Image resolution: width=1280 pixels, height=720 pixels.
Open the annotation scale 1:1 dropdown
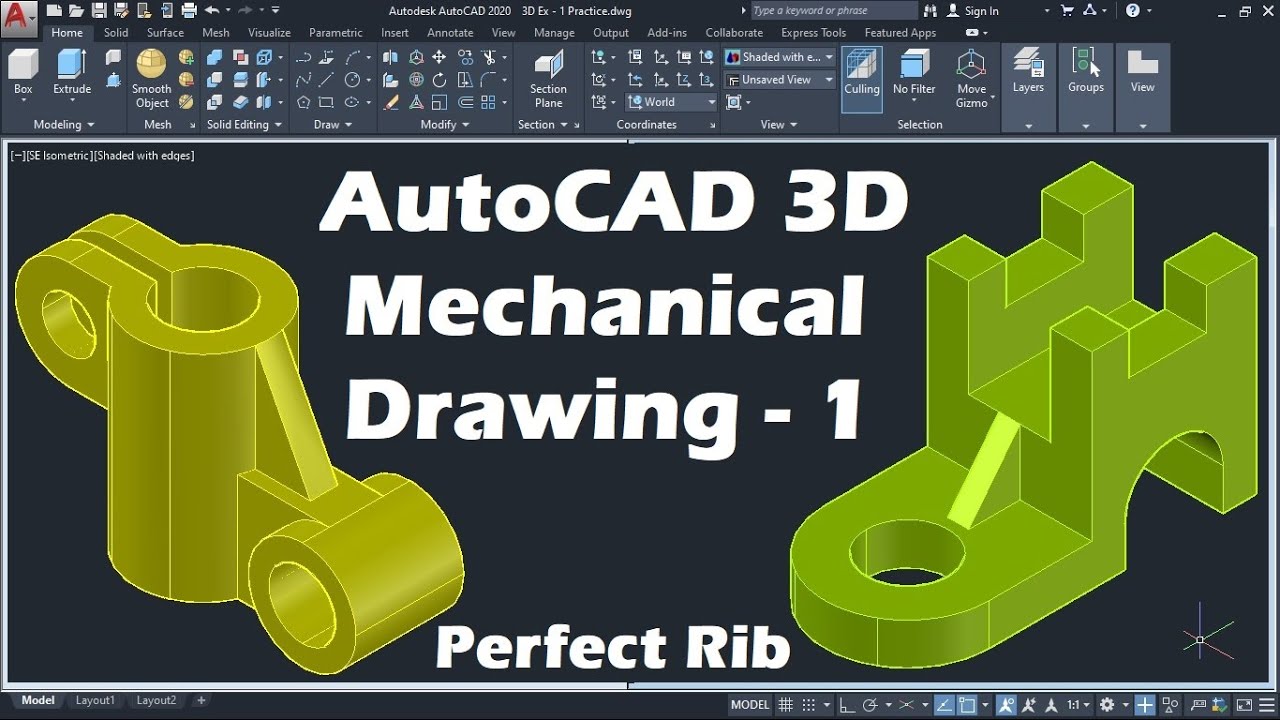pyautogui.click(x=1077, y=704)
